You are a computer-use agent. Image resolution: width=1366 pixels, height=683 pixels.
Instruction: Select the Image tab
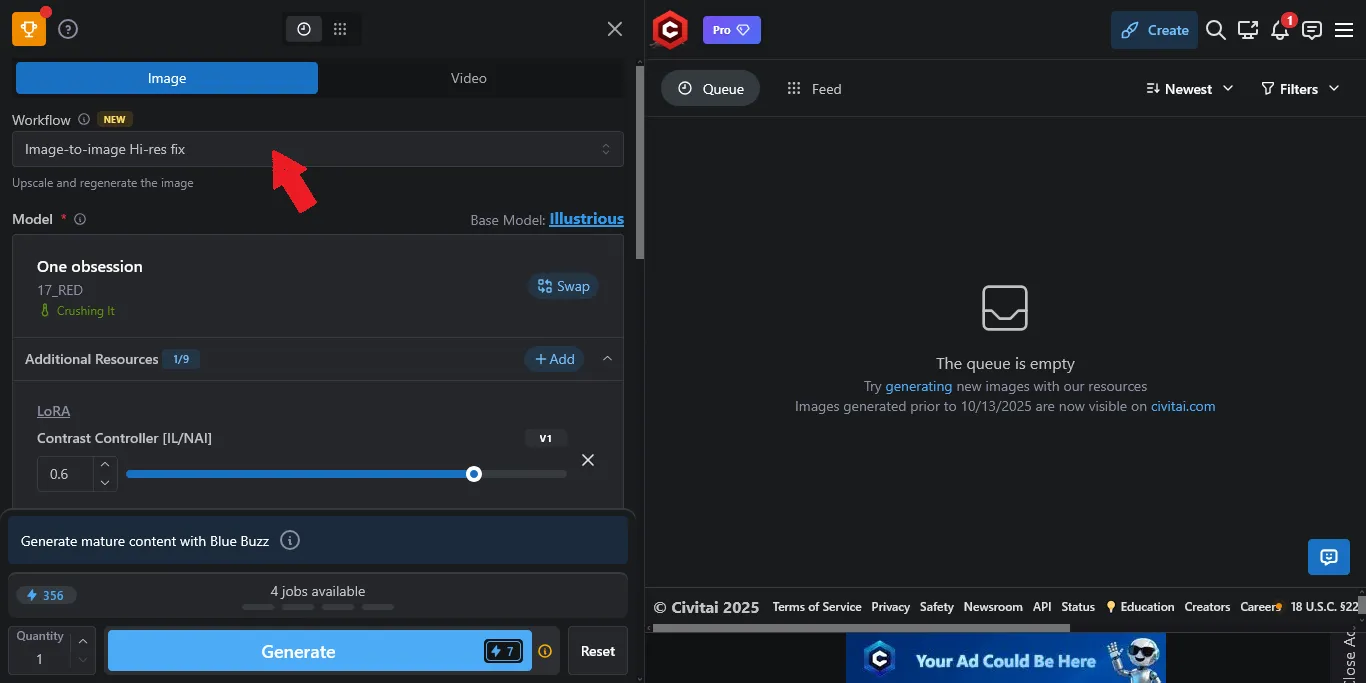(167, 78)
